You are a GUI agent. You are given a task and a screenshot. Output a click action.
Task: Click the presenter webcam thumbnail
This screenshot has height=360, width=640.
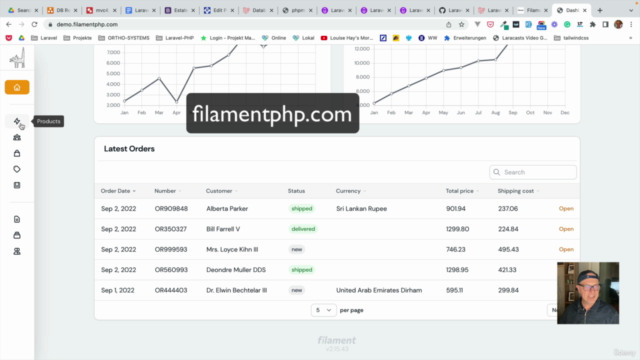pos(588,293)
